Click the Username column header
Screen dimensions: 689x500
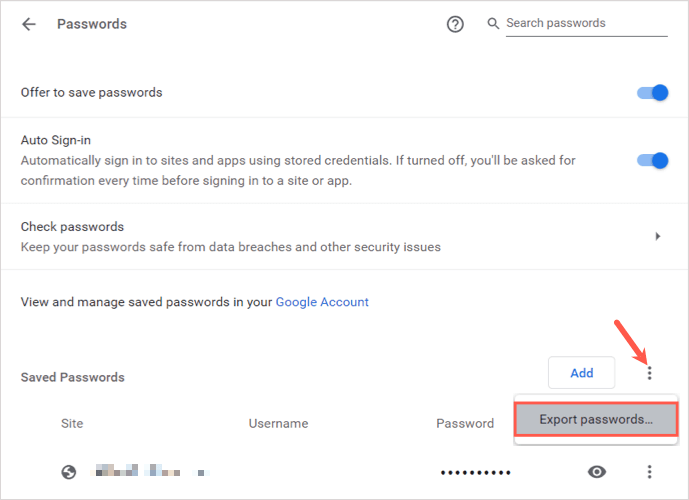click(x=278, y=424)
